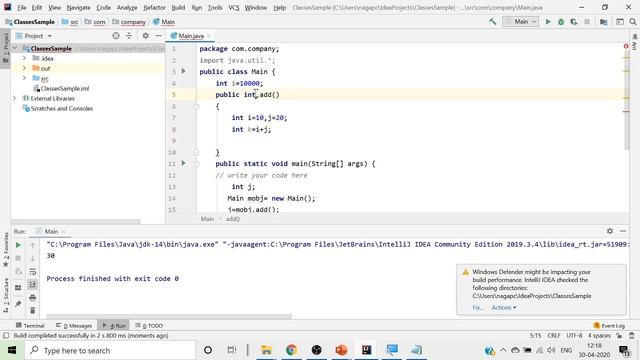Stop process in Run panel
Image resolution: width=640 pixels, height=360 pixels.
tap(18, 258)
